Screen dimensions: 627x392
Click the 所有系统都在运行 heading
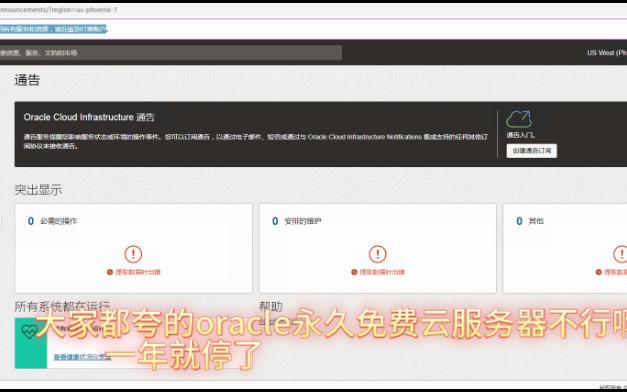click(x=62, y=306)
